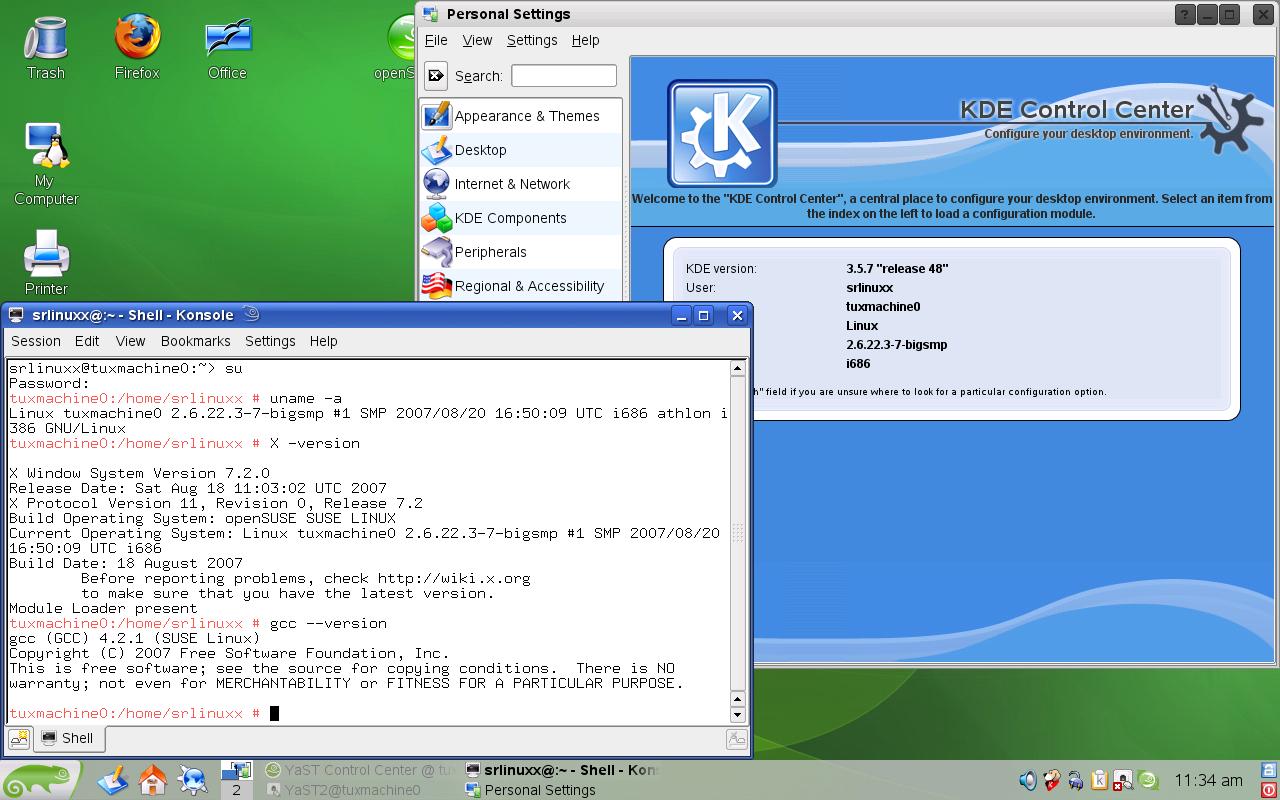Viewport: 1280px width, 800px height.
Task: Open Konsole Bookmarks menu
Action: 196,341
